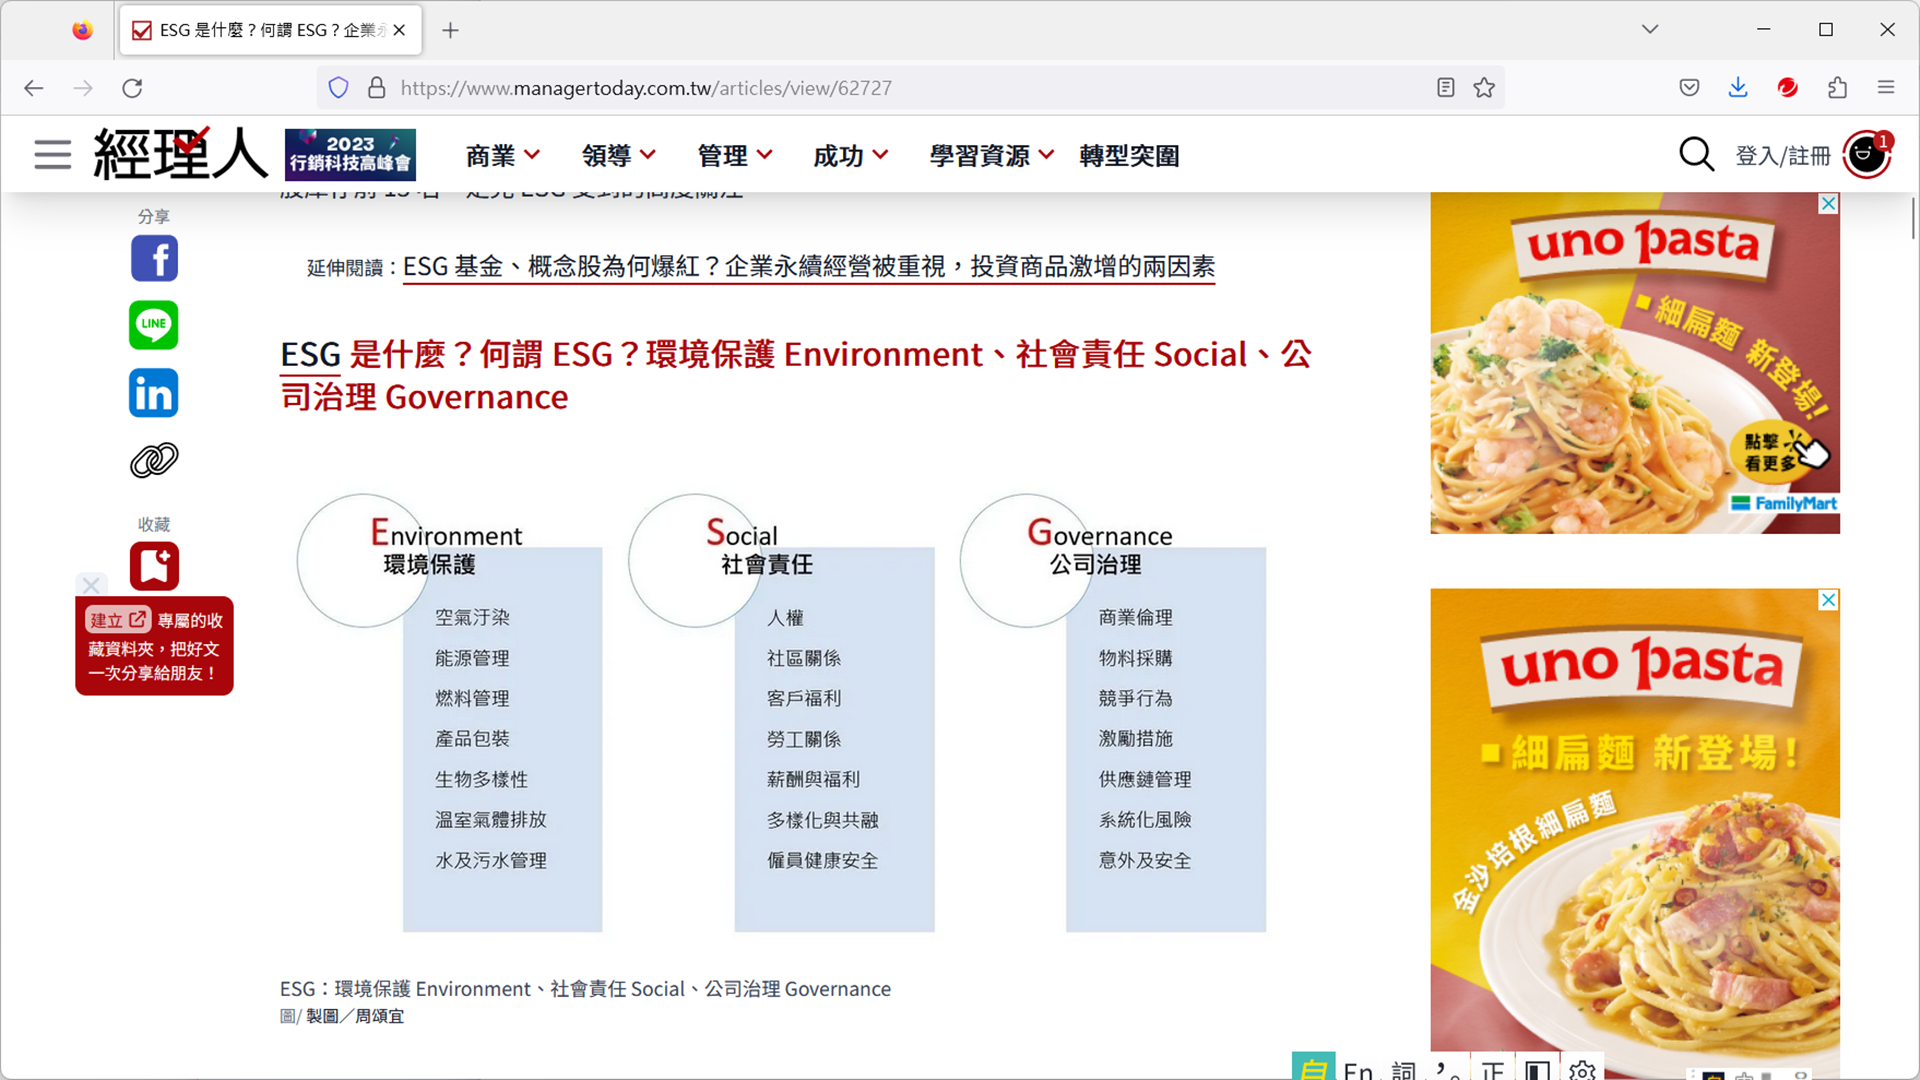
Task: Click the green 自 IME icon
Action: pyautogui.click(x=1314, y=1068)
